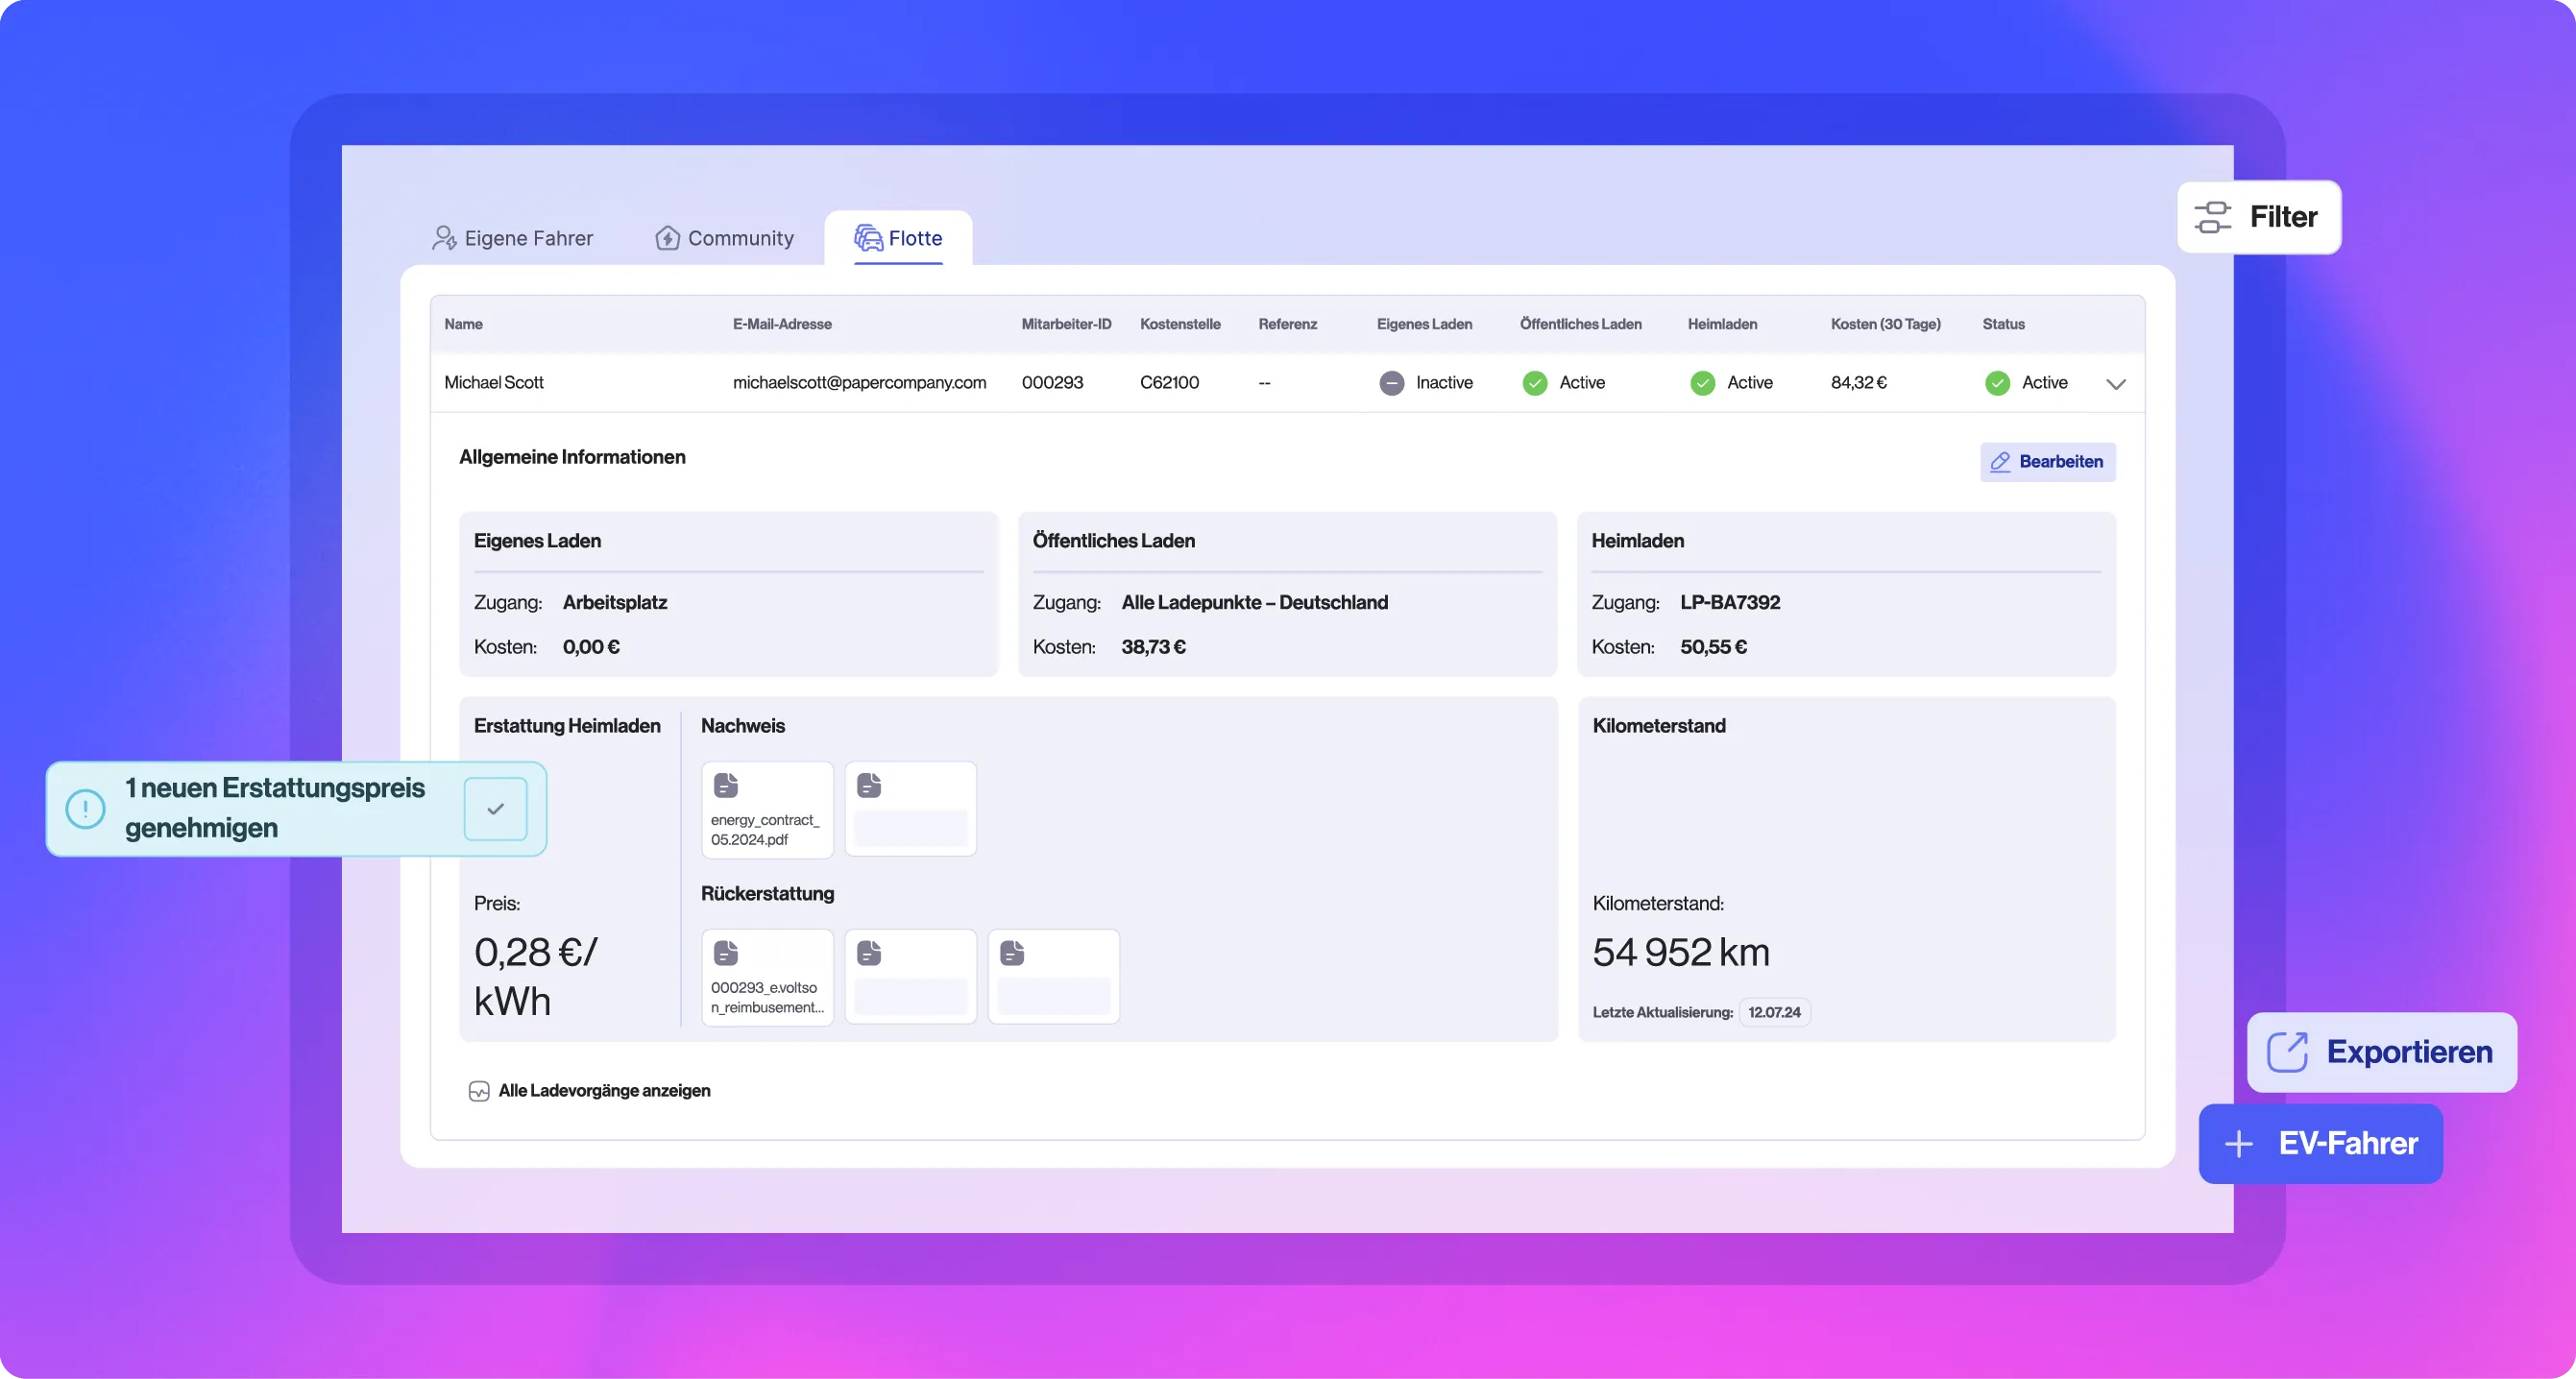The width and height of the screenshot is (2576, 1379).
Task: Open the energy_contract_05.2024.pdf file icon
Action: [726, 785]
